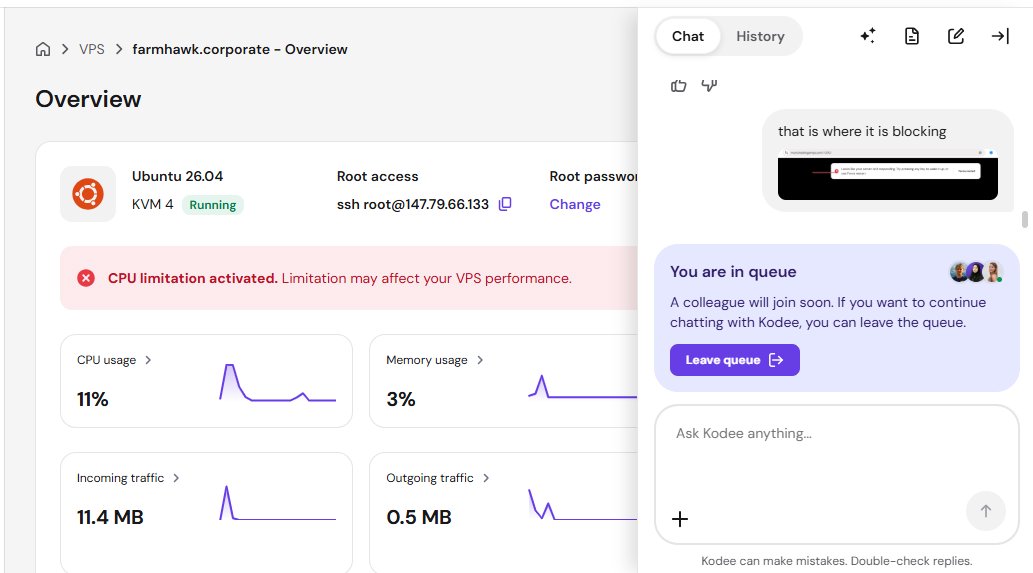Click support agents avatars in queue card
Image resolution: width=1033 pixels, height=573 pixels.
tap(976, 271)
